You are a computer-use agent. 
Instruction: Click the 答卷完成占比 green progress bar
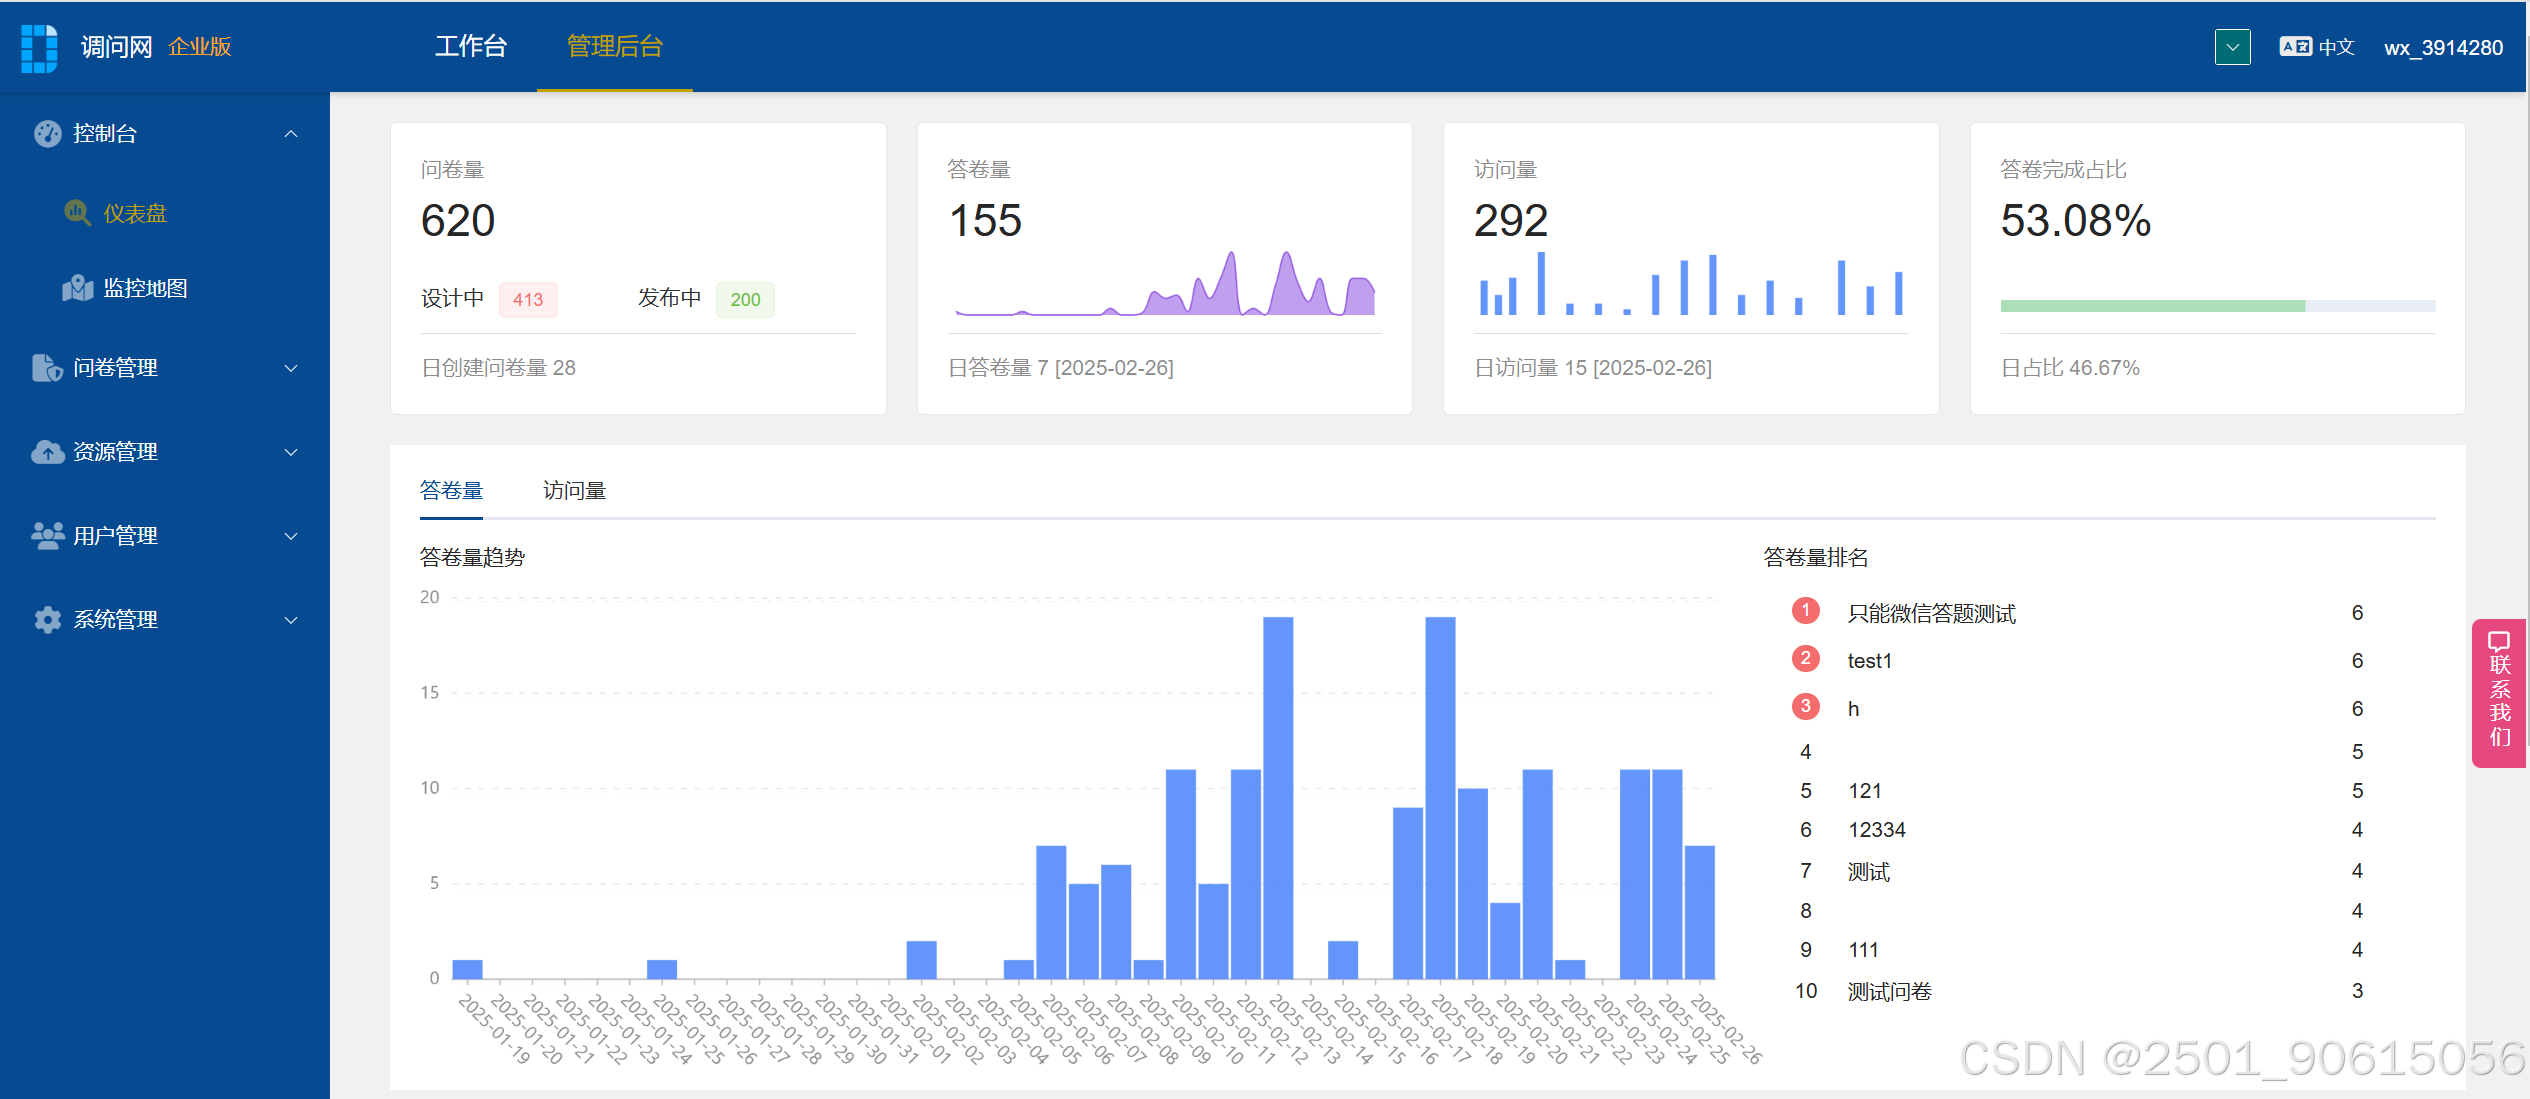[2152, 306]
